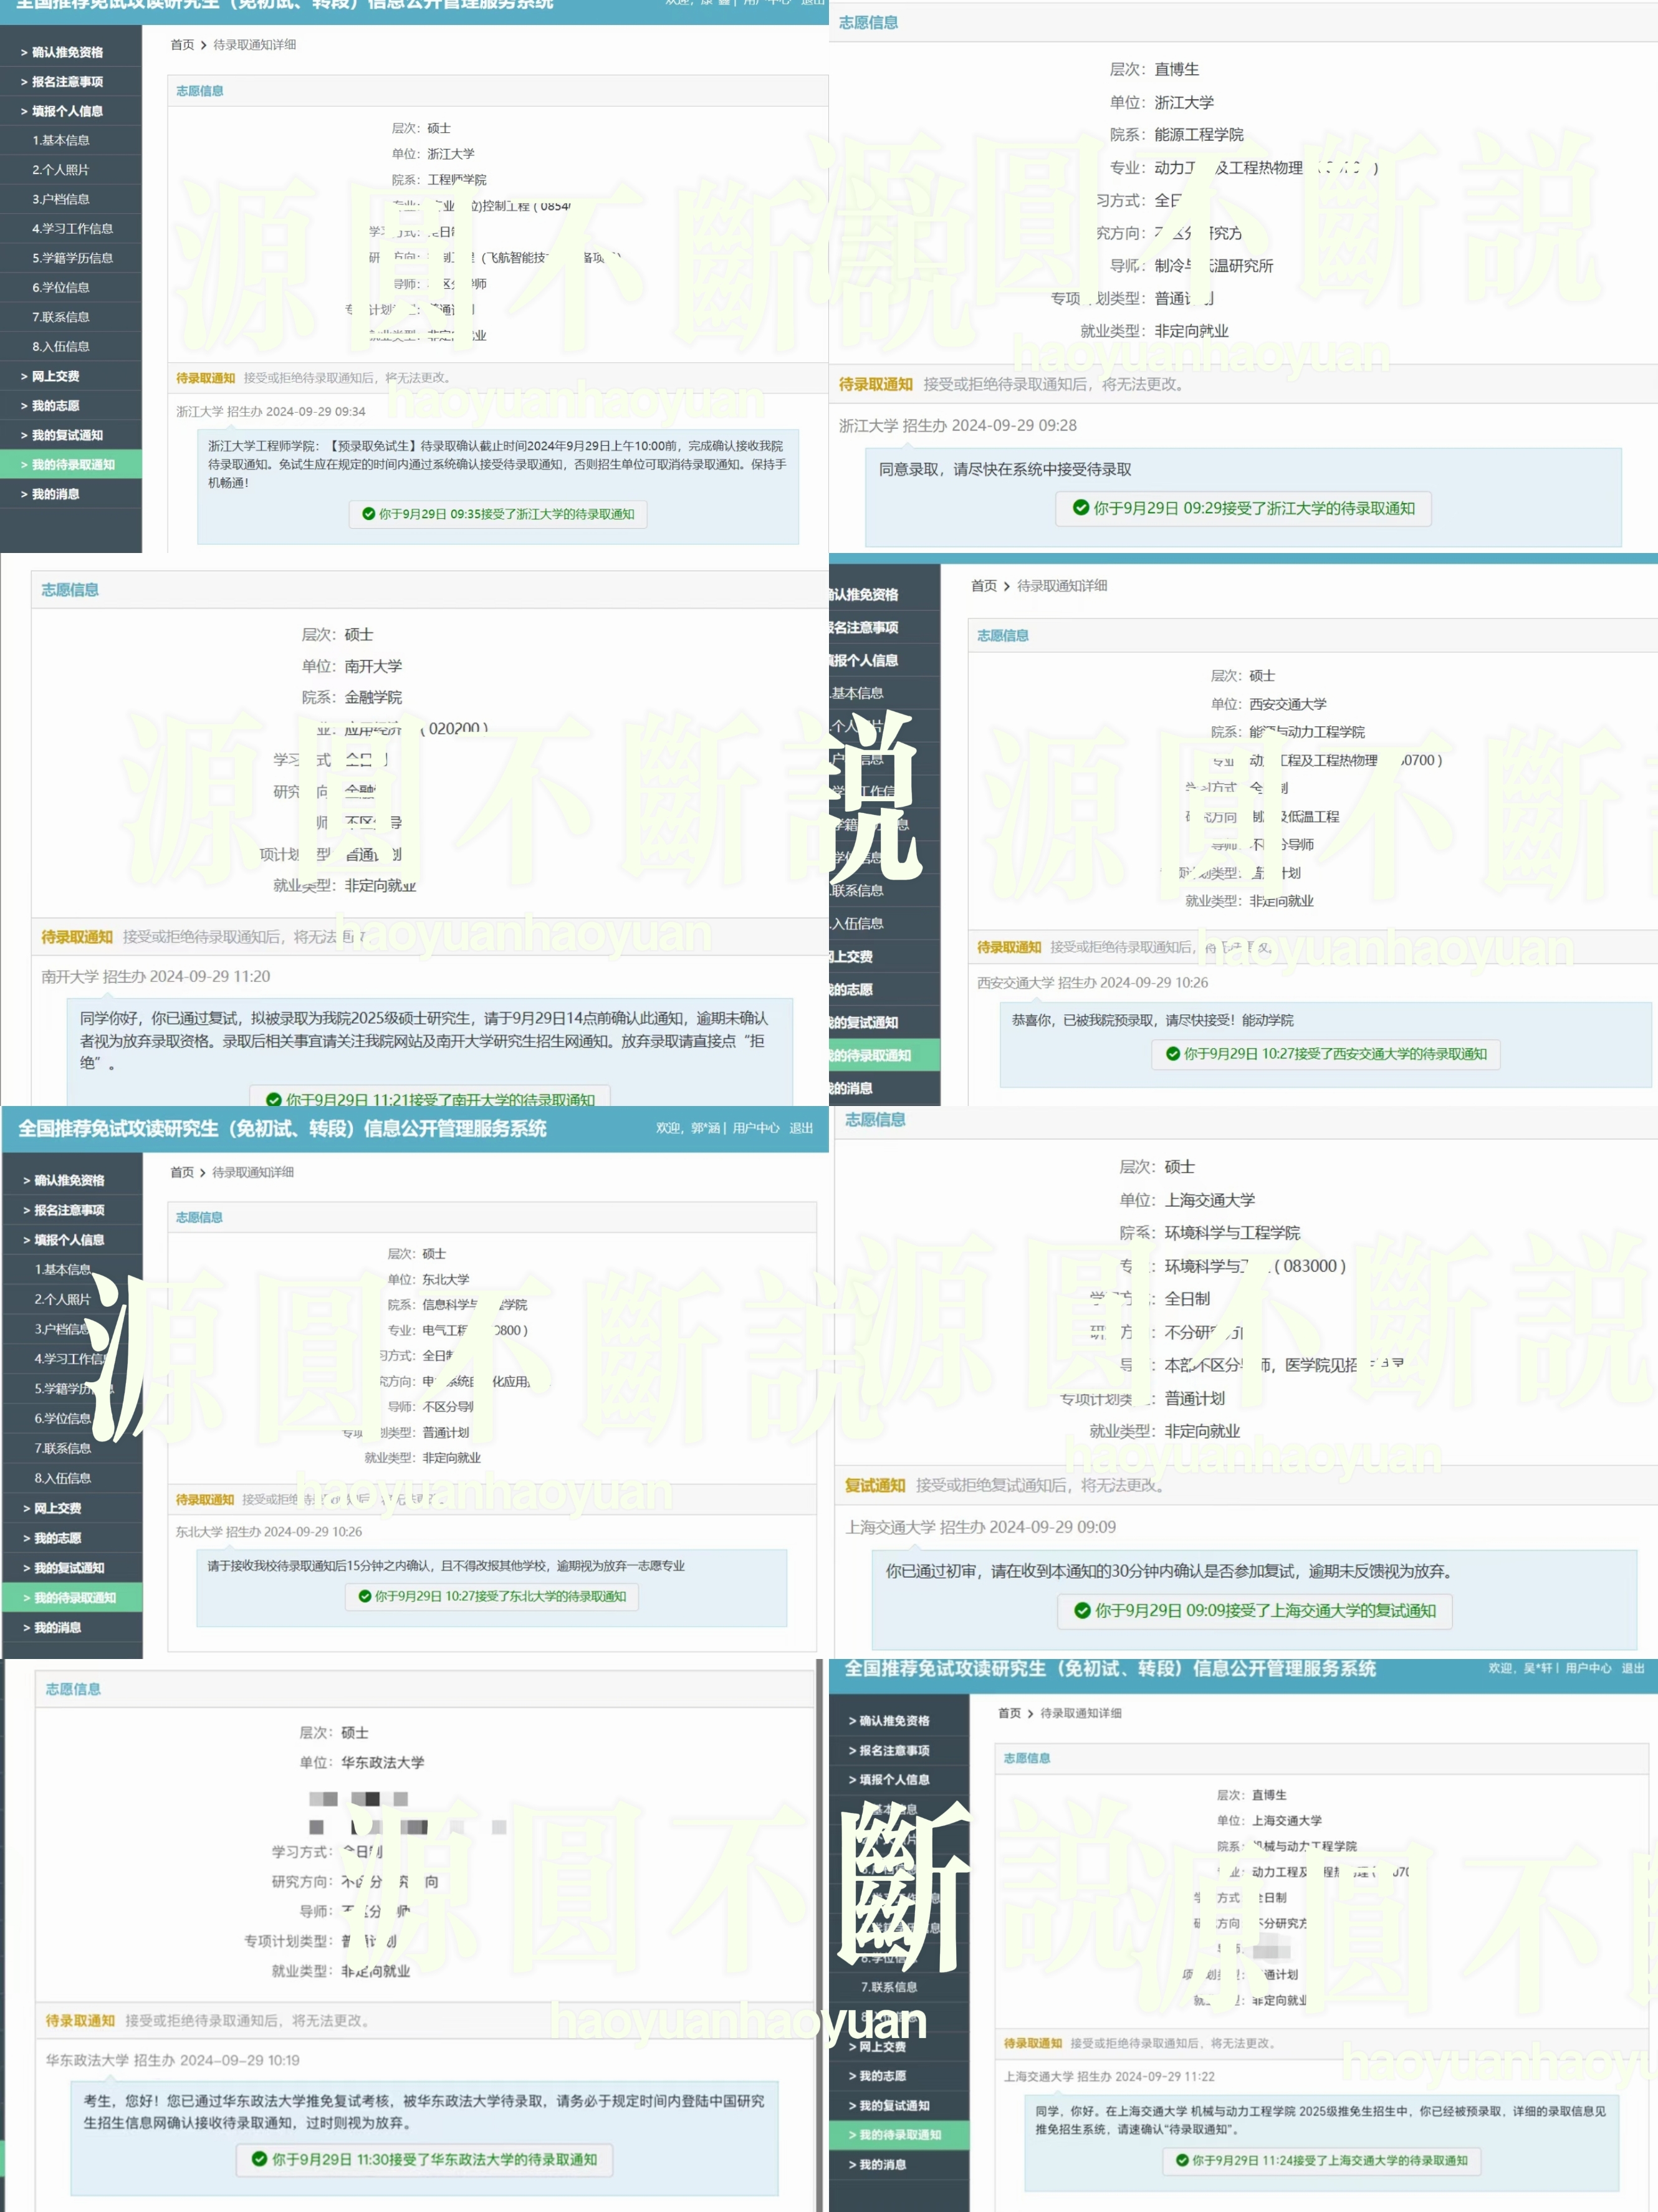The image size is (1658, 2212).
Task: Open 1.基本信息 in 郭*涵's sidebar
Action: click(62, 1269)
